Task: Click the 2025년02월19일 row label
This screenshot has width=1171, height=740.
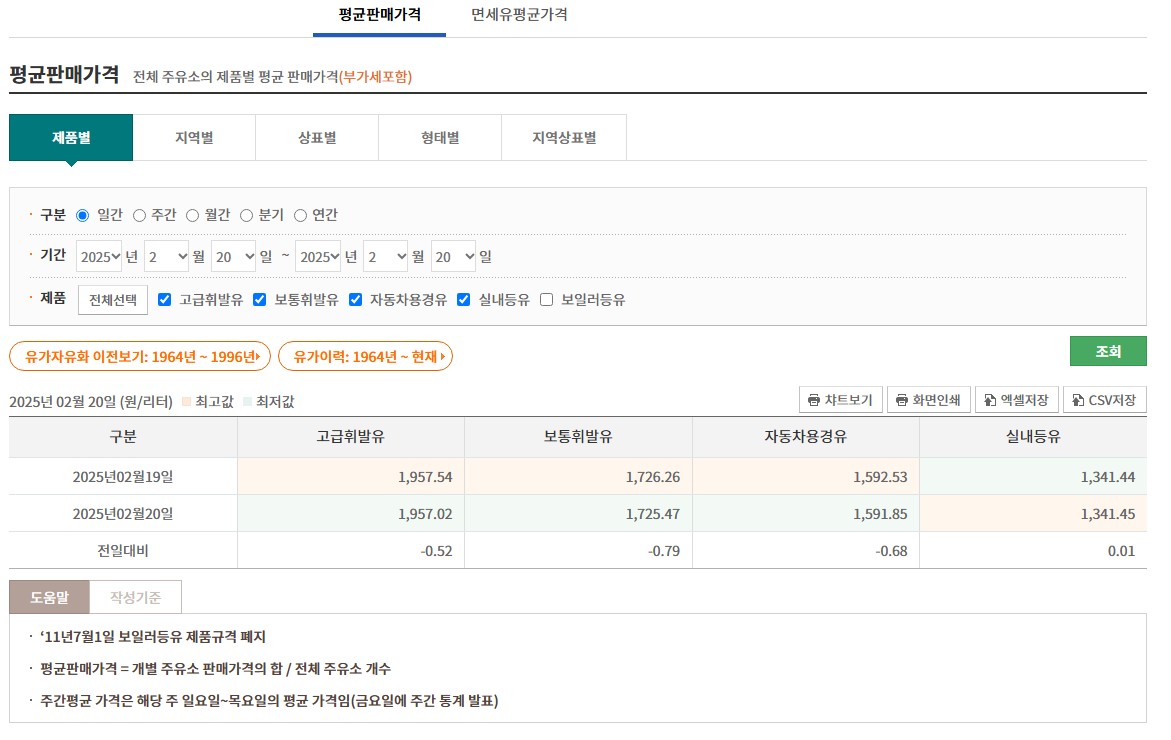Action: 123,476
